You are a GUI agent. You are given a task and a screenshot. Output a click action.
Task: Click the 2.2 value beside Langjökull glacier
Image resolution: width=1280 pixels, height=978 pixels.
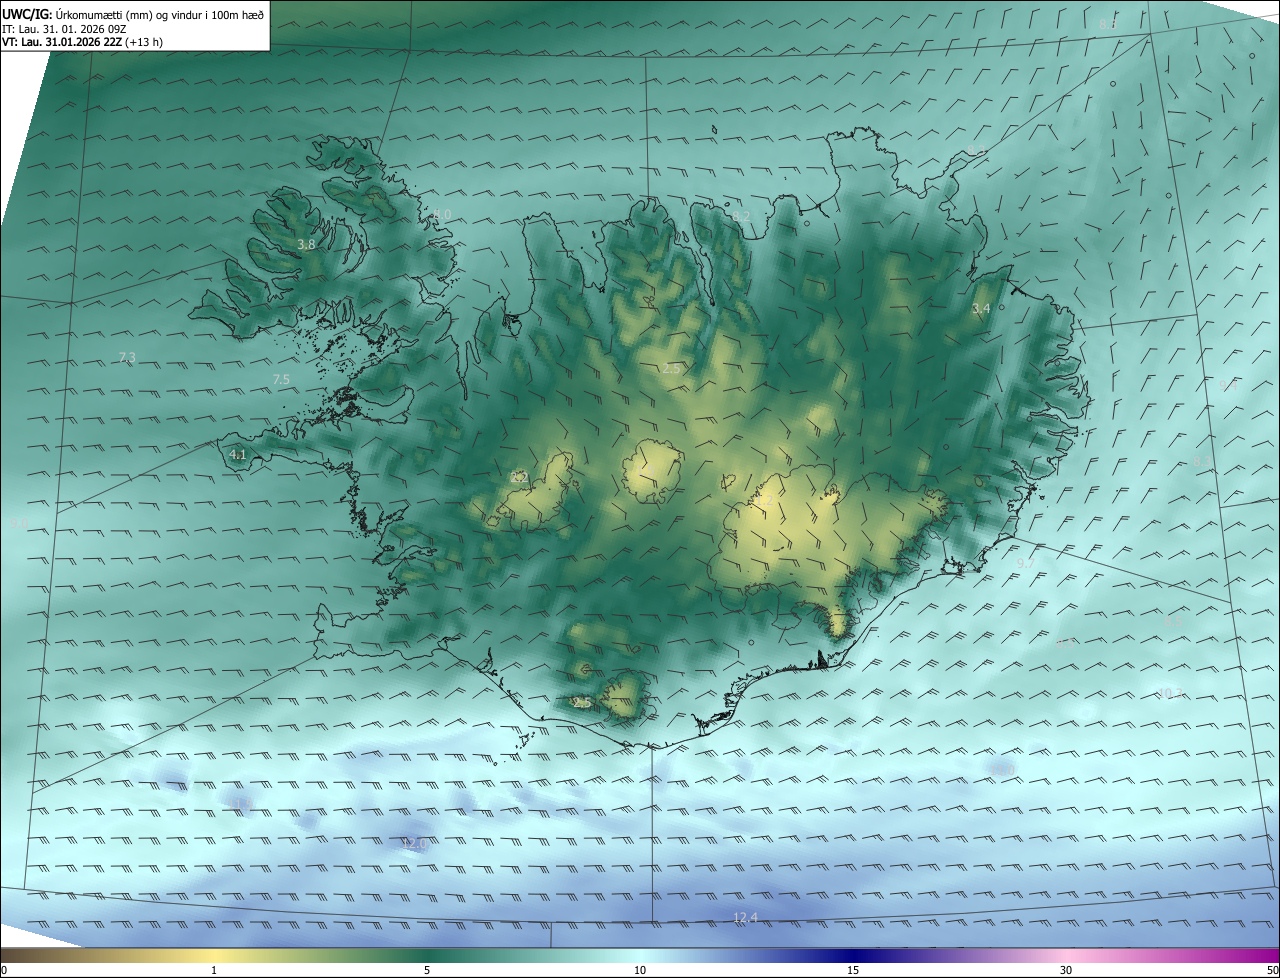tap(519, 477)
